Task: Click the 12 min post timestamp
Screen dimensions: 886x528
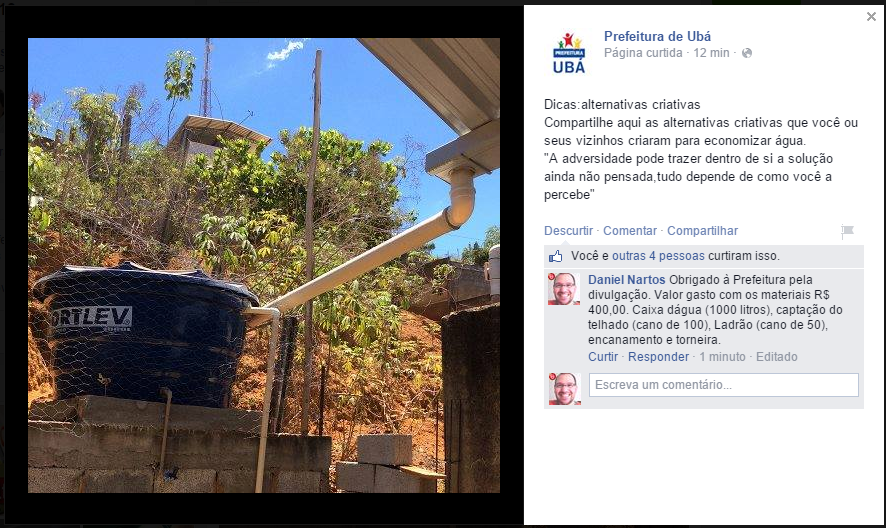Action: (711, 53)
